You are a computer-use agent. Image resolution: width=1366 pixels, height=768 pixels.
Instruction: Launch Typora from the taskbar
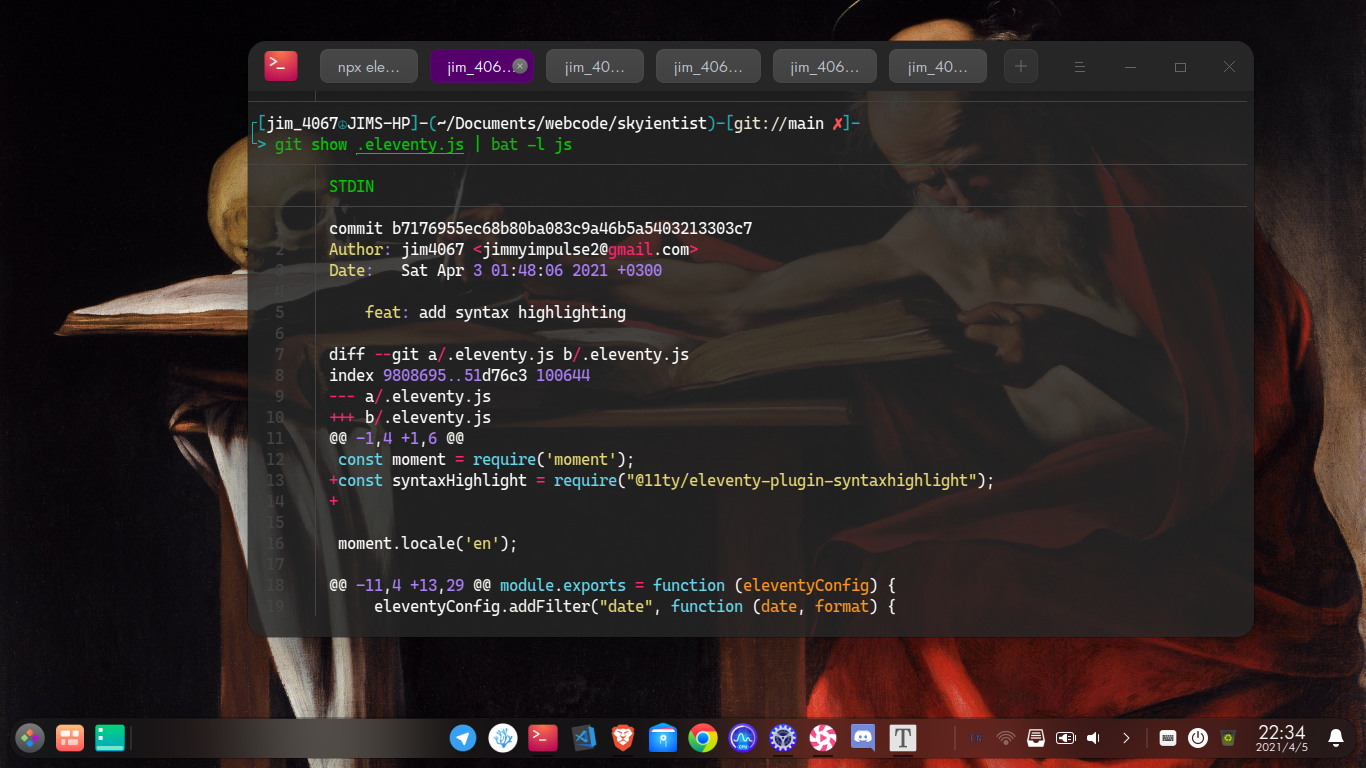click(x=902, y=738)
